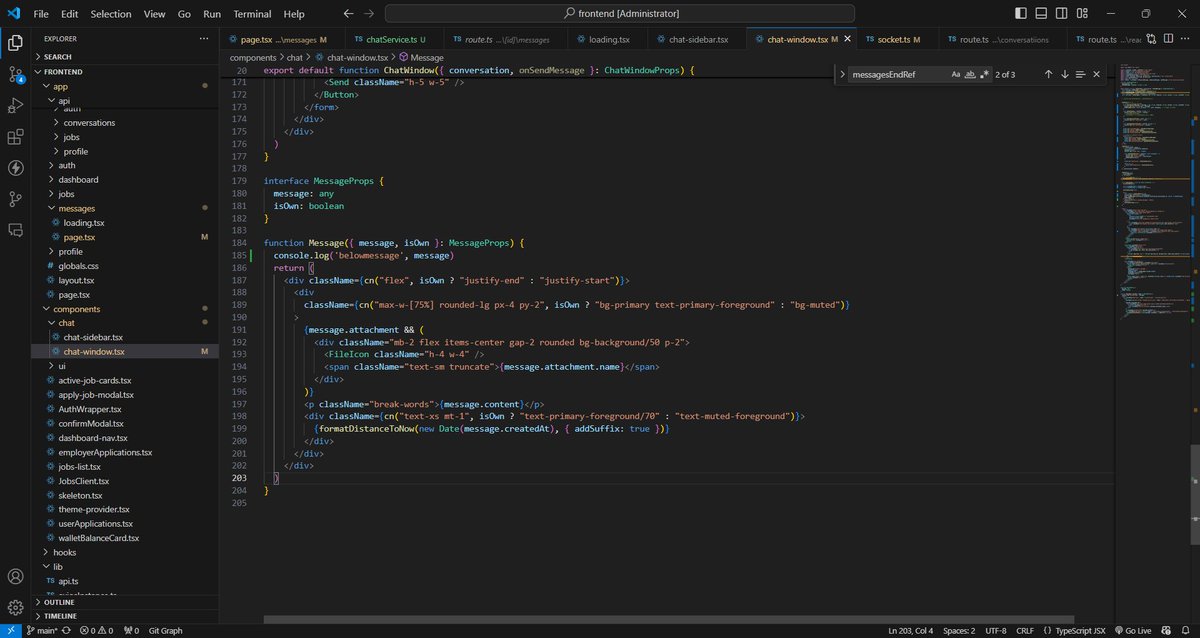Expand the find widget to show replace field
Image resolution: width=1200 pixels, height=638 pixels.
(843, 74)
